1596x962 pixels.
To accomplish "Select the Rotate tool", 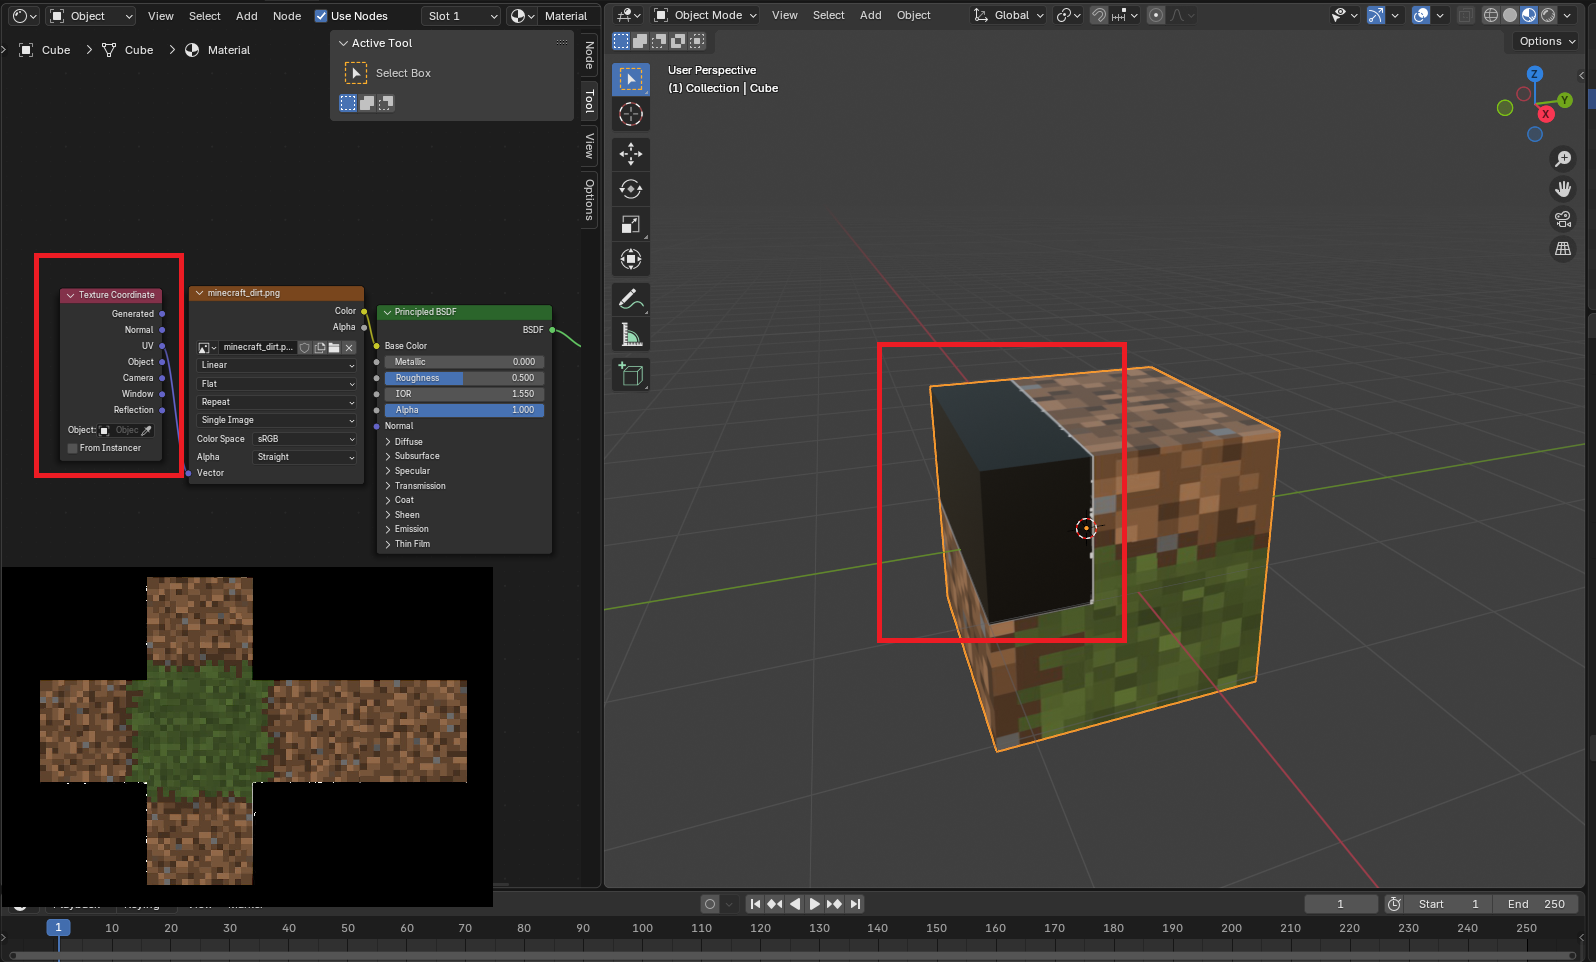I will (x=630, y=189).
